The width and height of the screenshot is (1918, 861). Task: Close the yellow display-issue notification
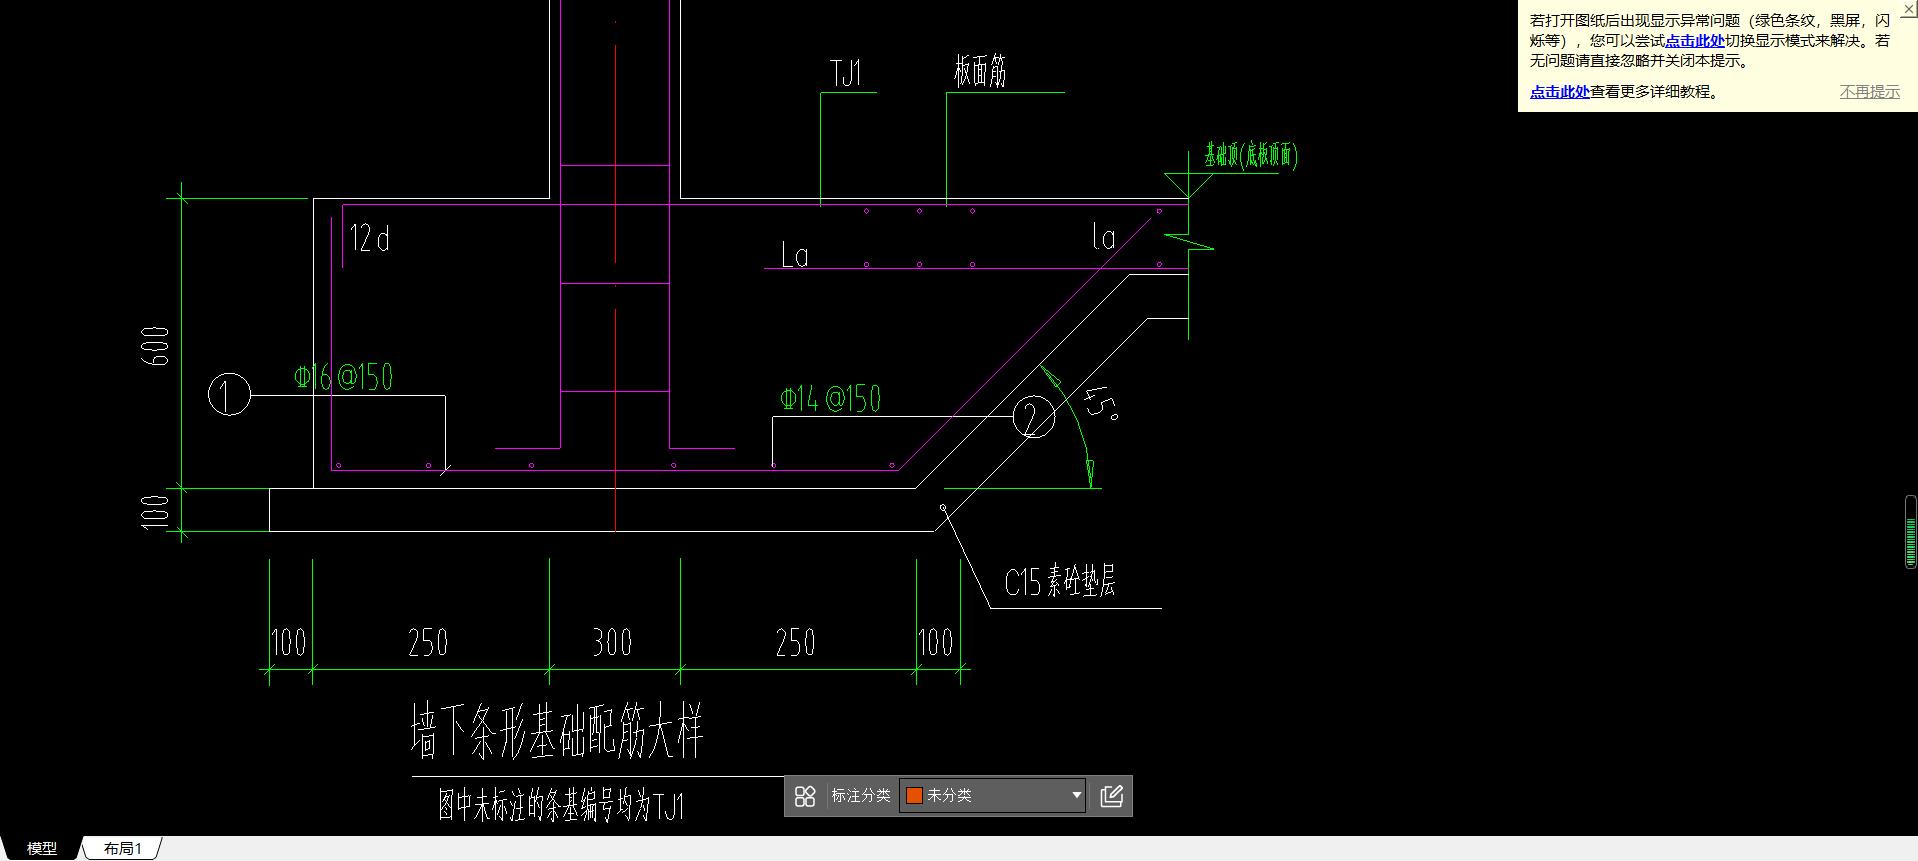[1908, 8]
